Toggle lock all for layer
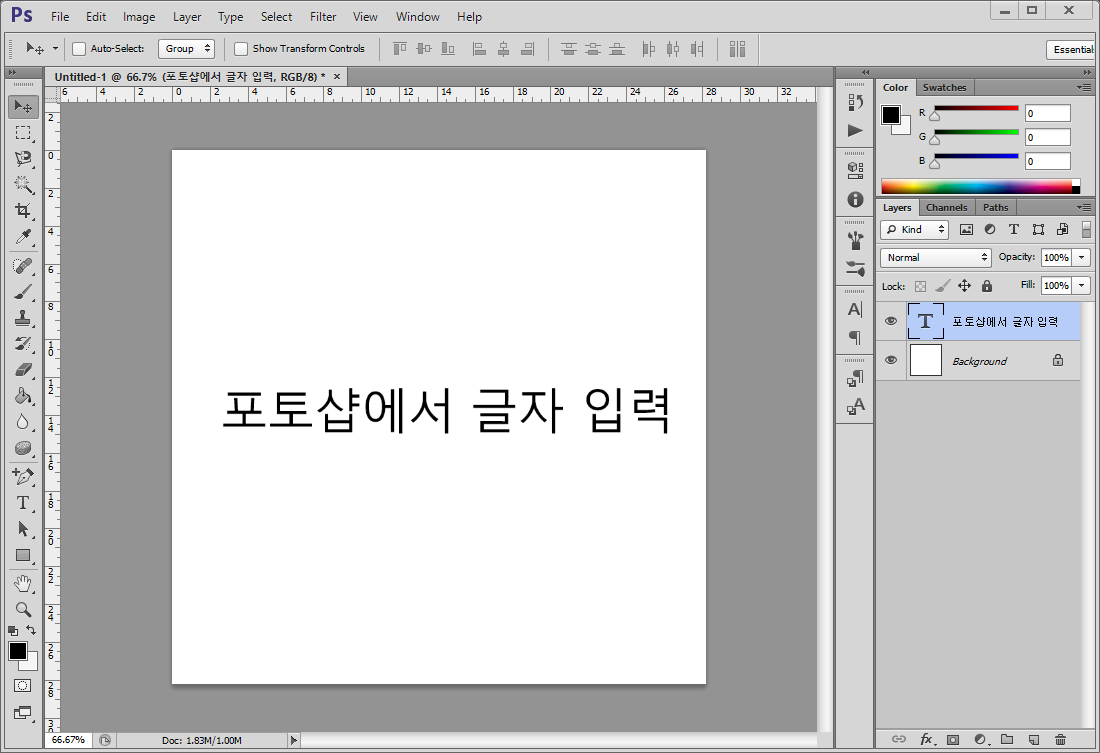This screenshot has height=753, width=1100. click(987, 286)
